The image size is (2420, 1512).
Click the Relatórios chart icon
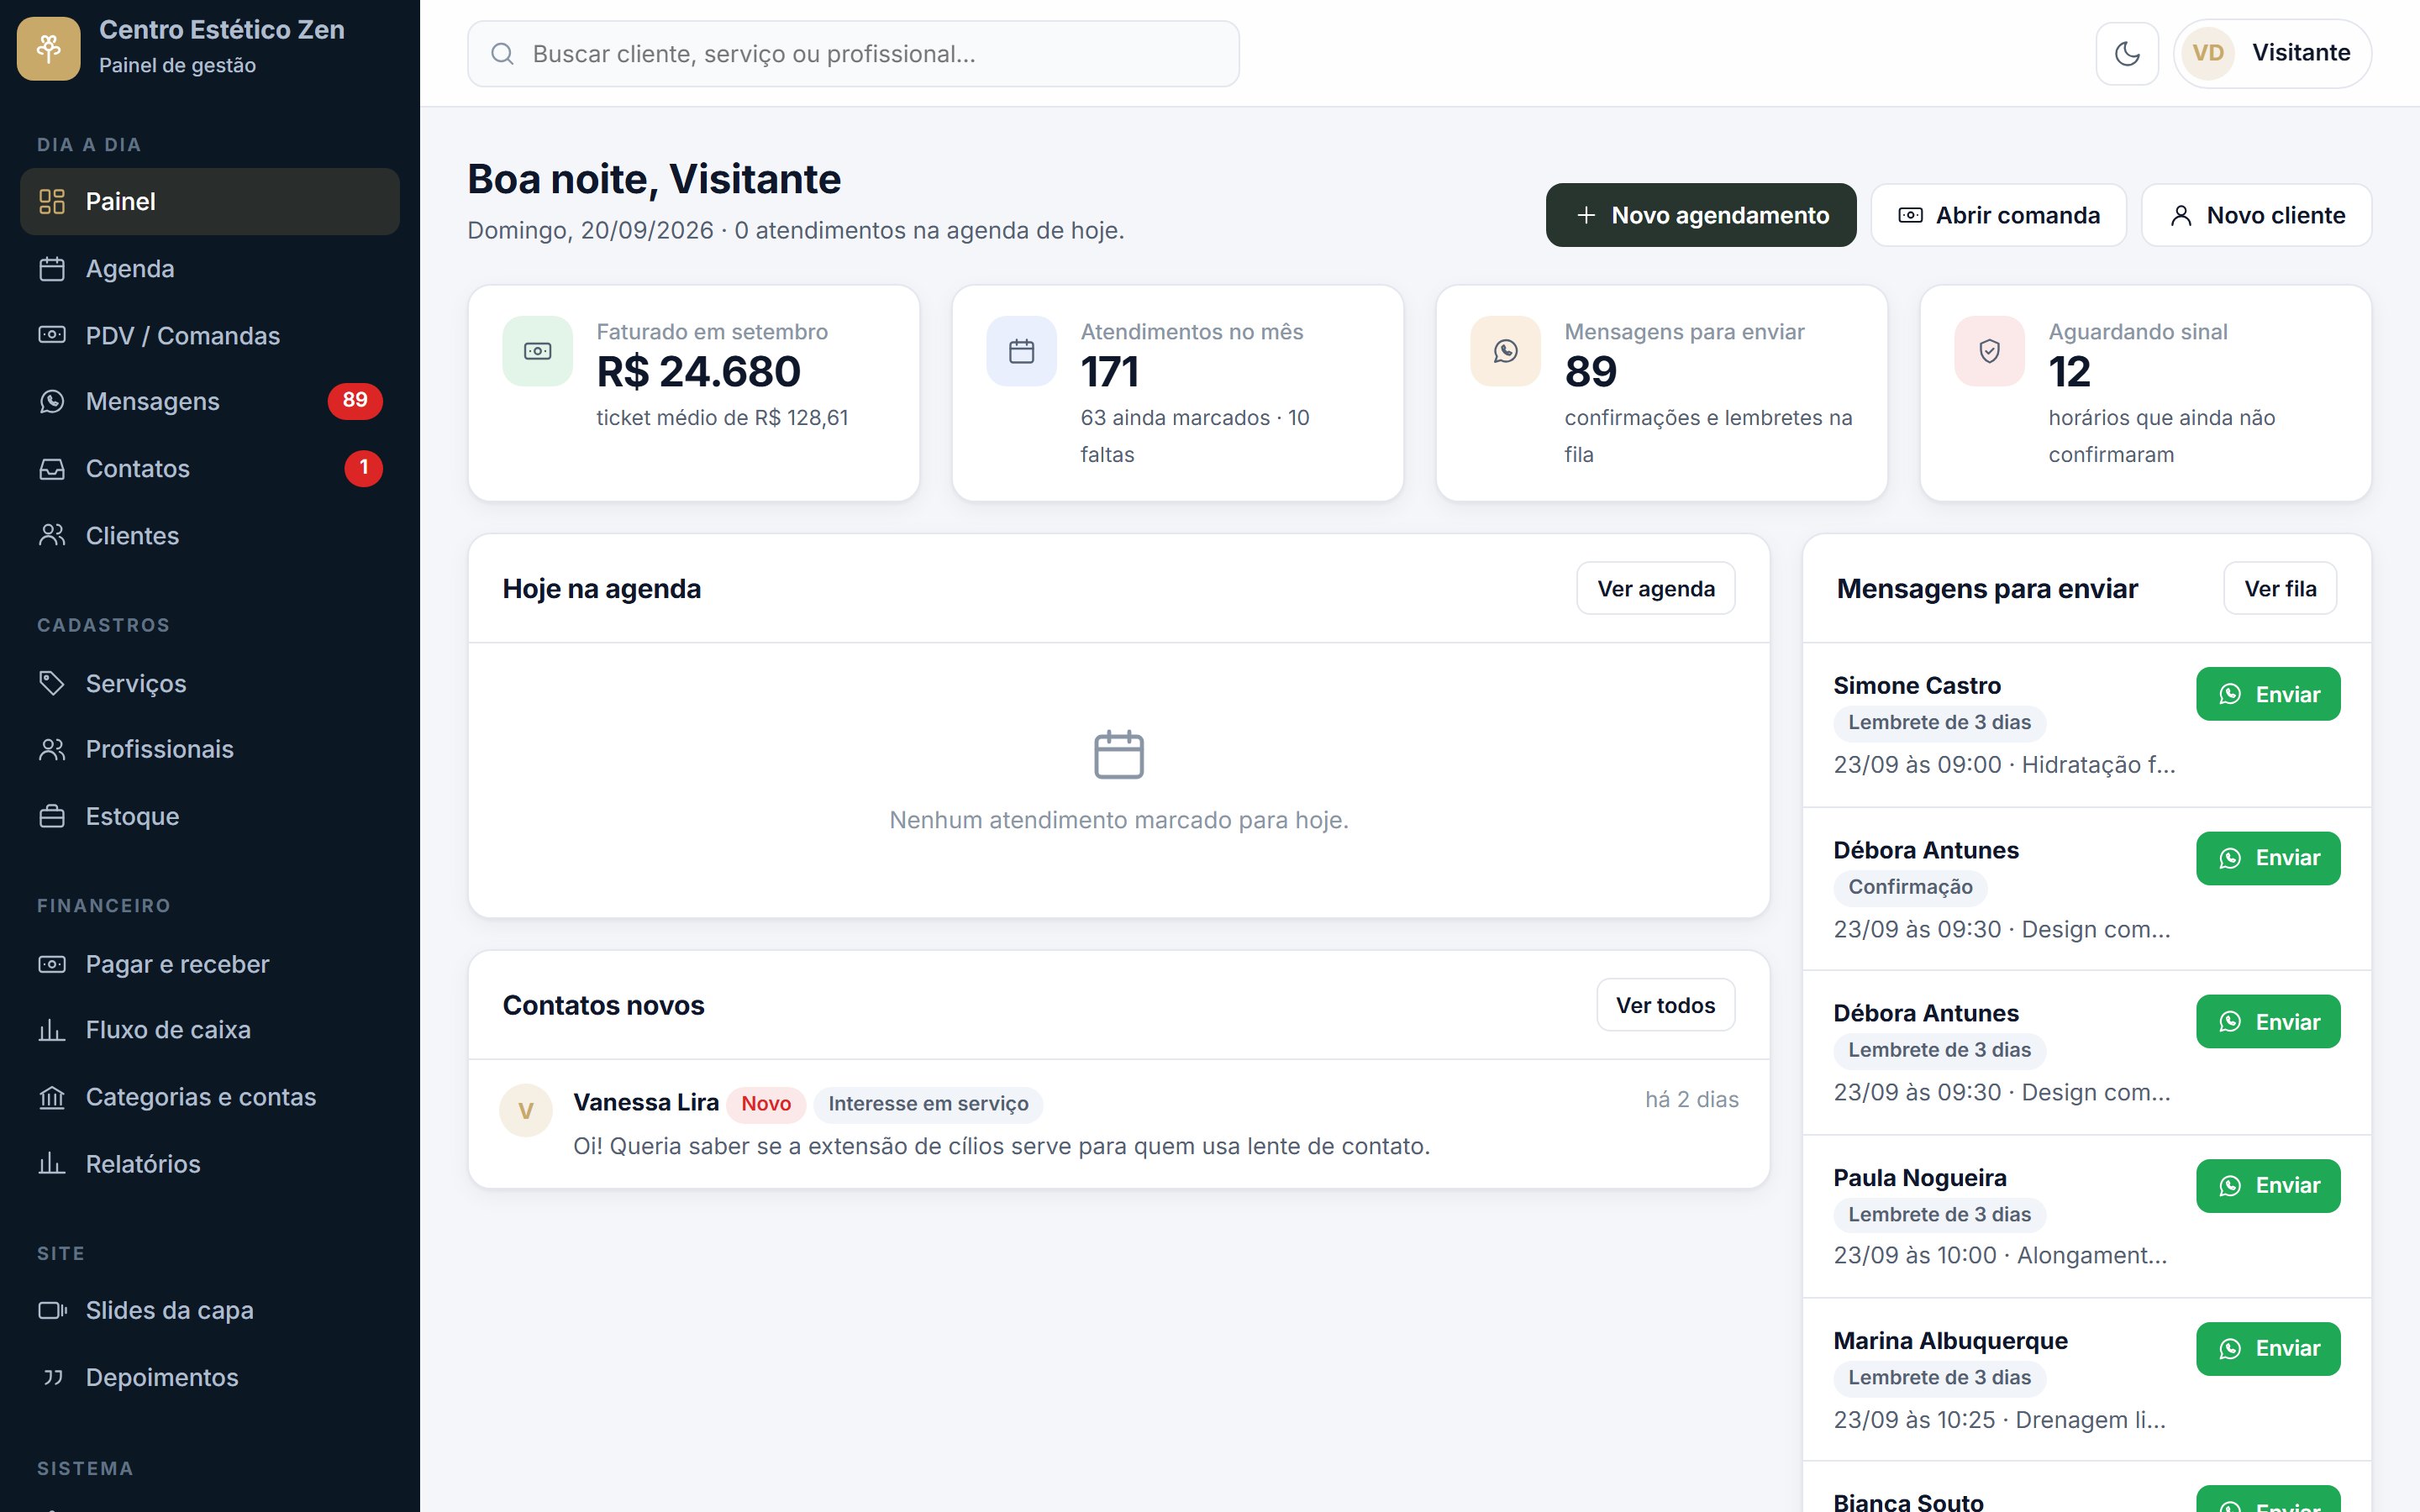click(52, 1164)
